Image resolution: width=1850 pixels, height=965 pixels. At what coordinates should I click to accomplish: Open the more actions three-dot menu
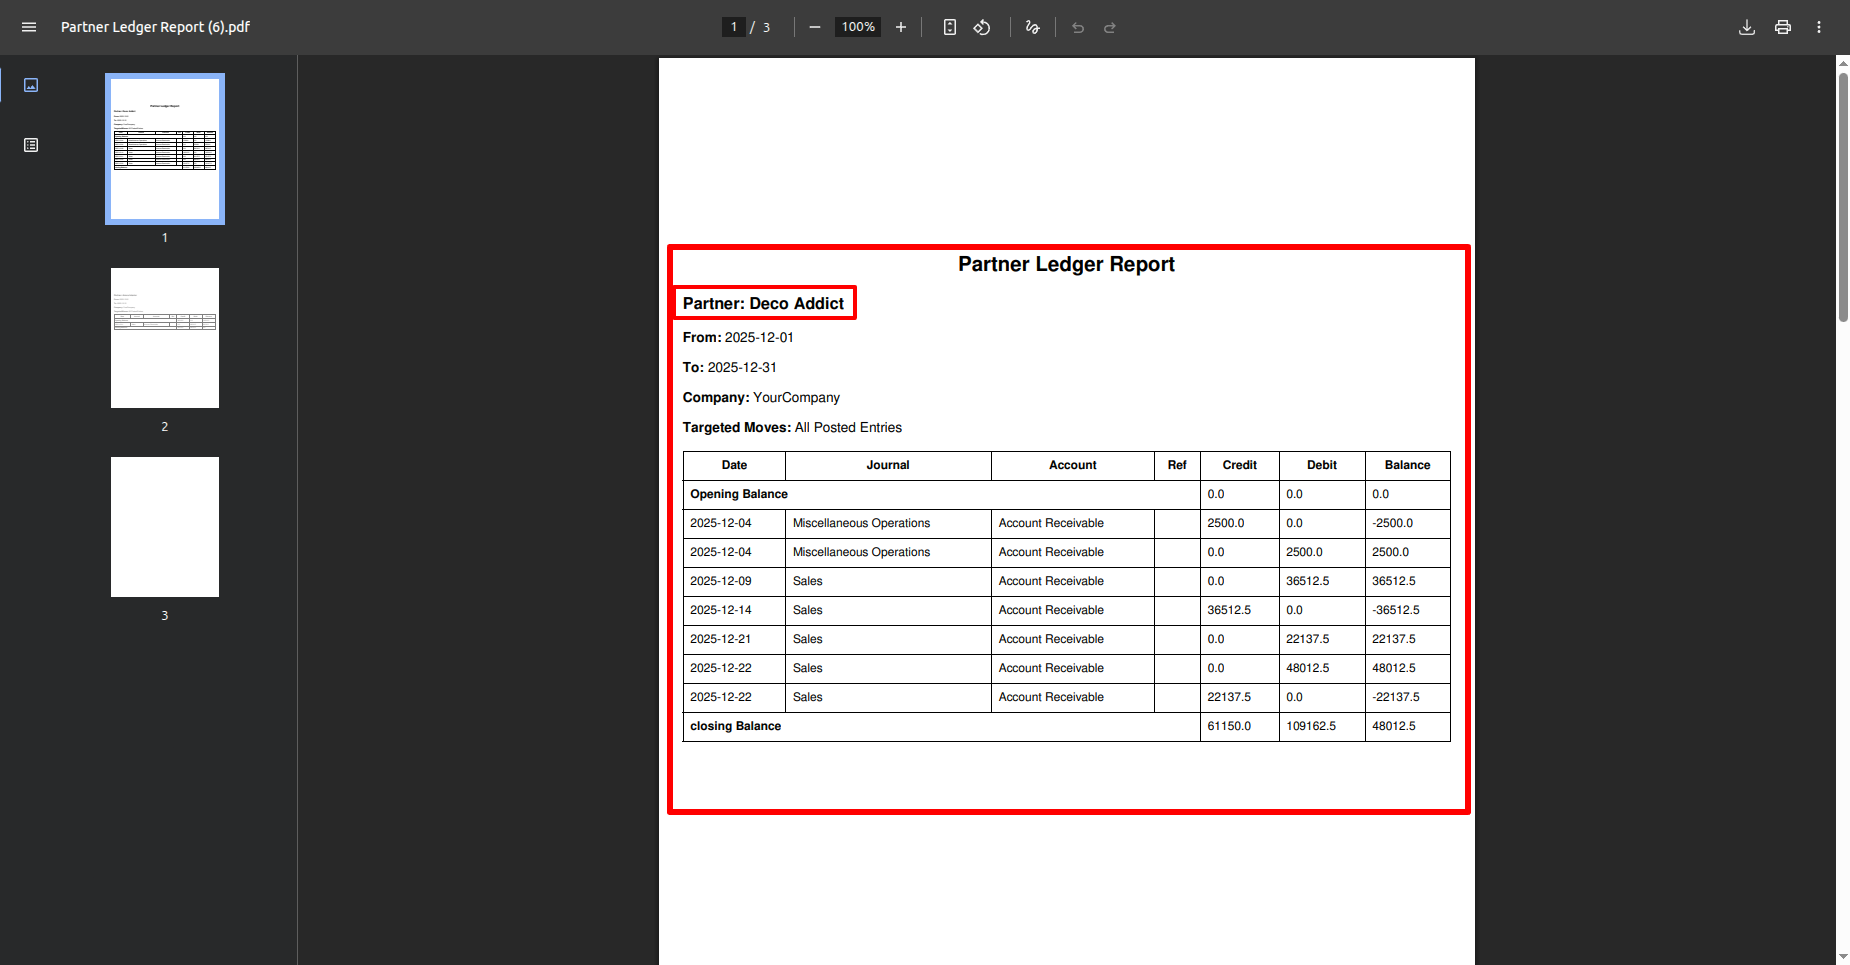tap(1819, 27)
